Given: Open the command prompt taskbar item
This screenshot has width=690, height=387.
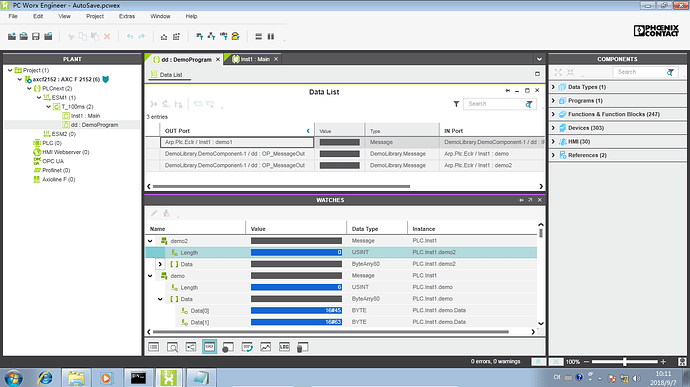Looking at the screenshot, I should pyautogui.click(x=138, y=378).
